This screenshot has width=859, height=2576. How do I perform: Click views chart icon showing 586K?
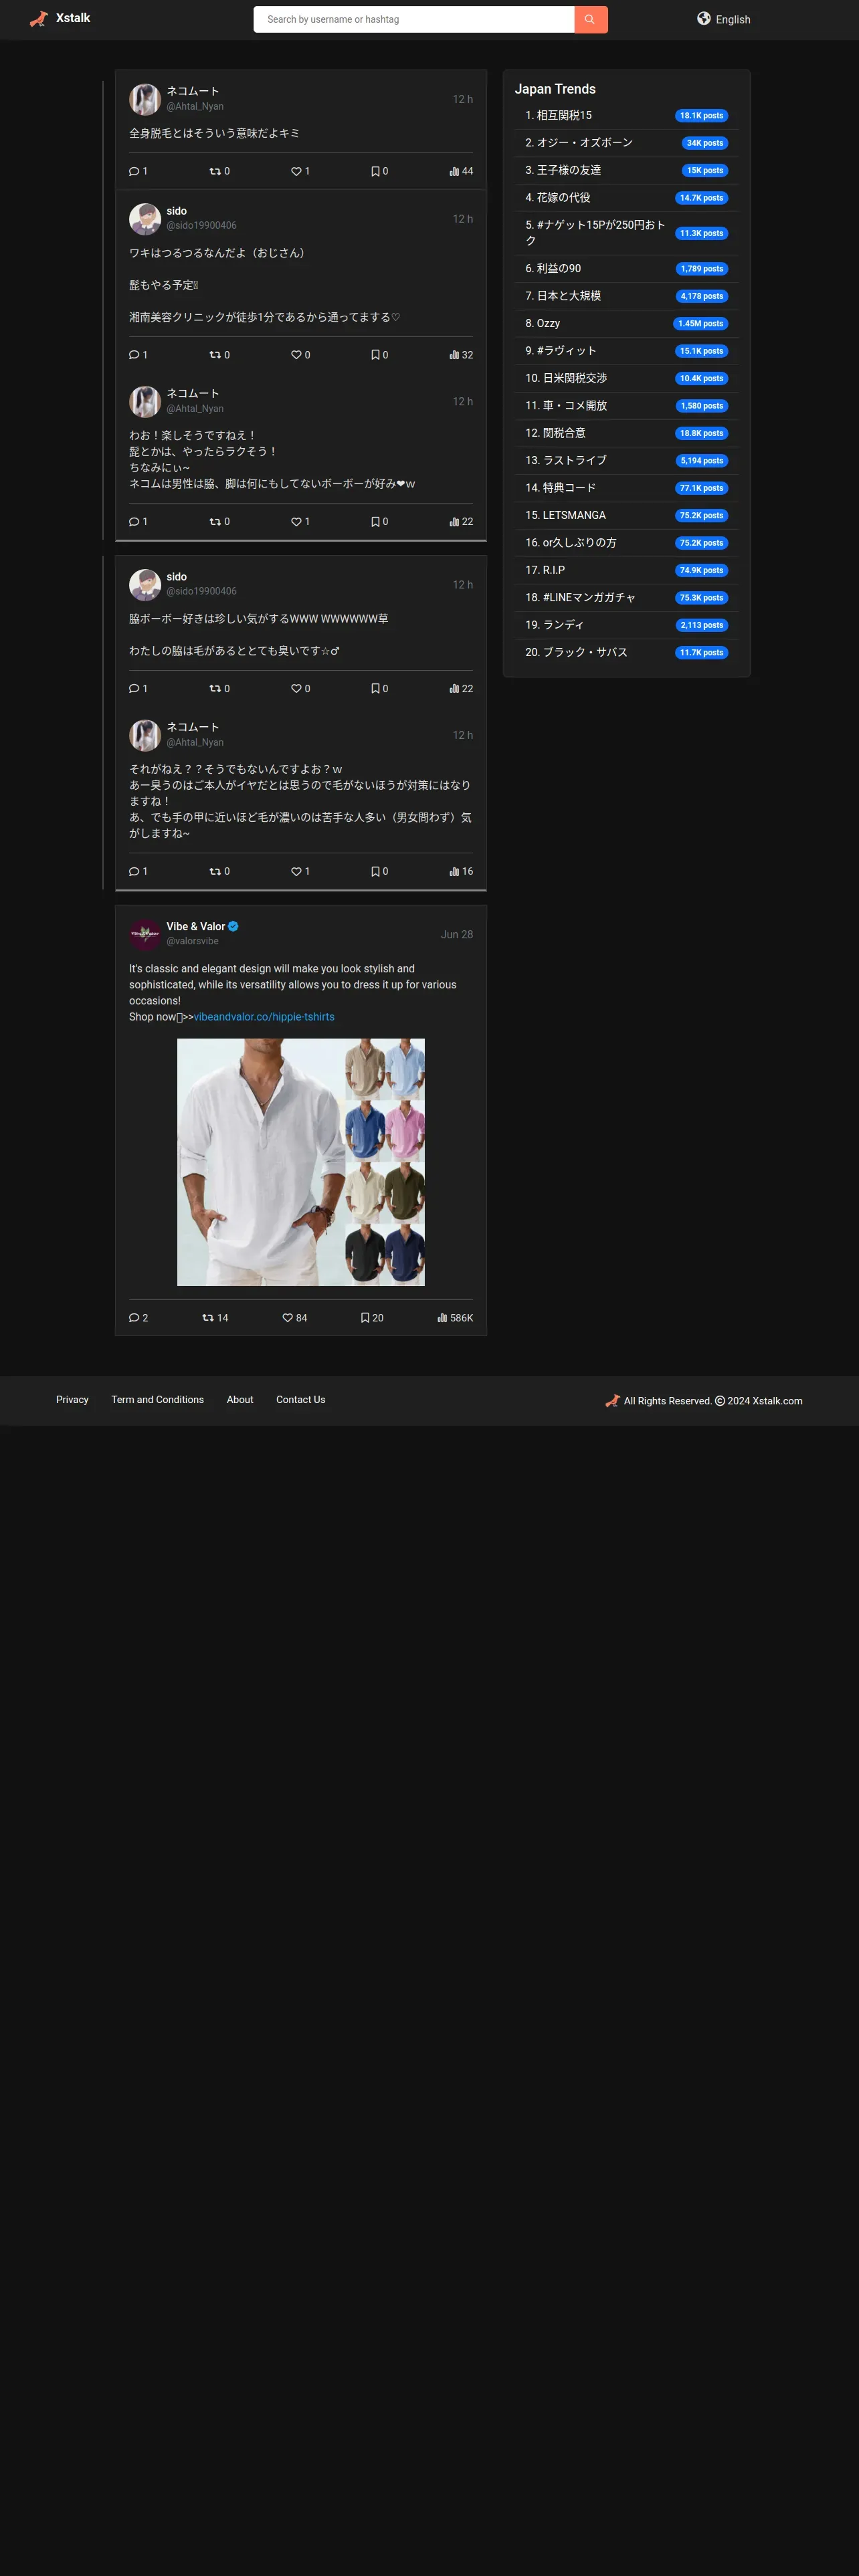pos(442,1318)
